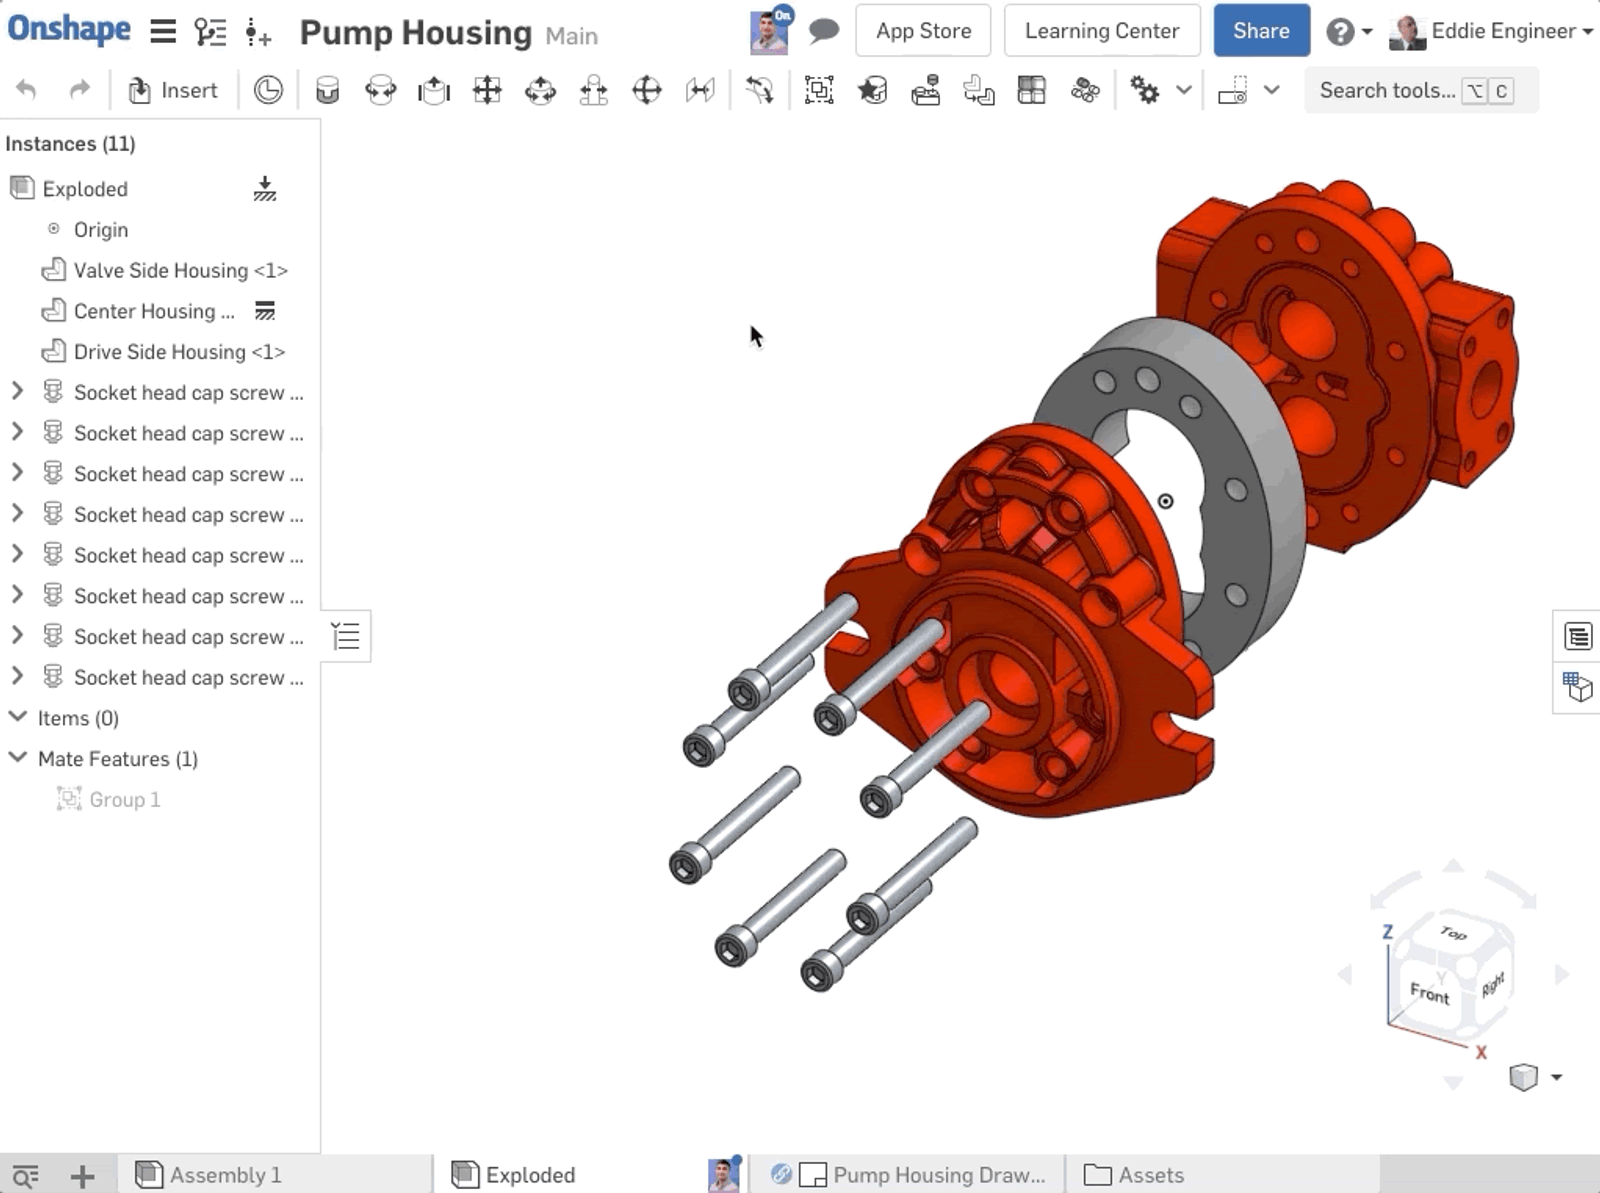
Task: Expand the first Socket head cap screw
Action: 17,392
